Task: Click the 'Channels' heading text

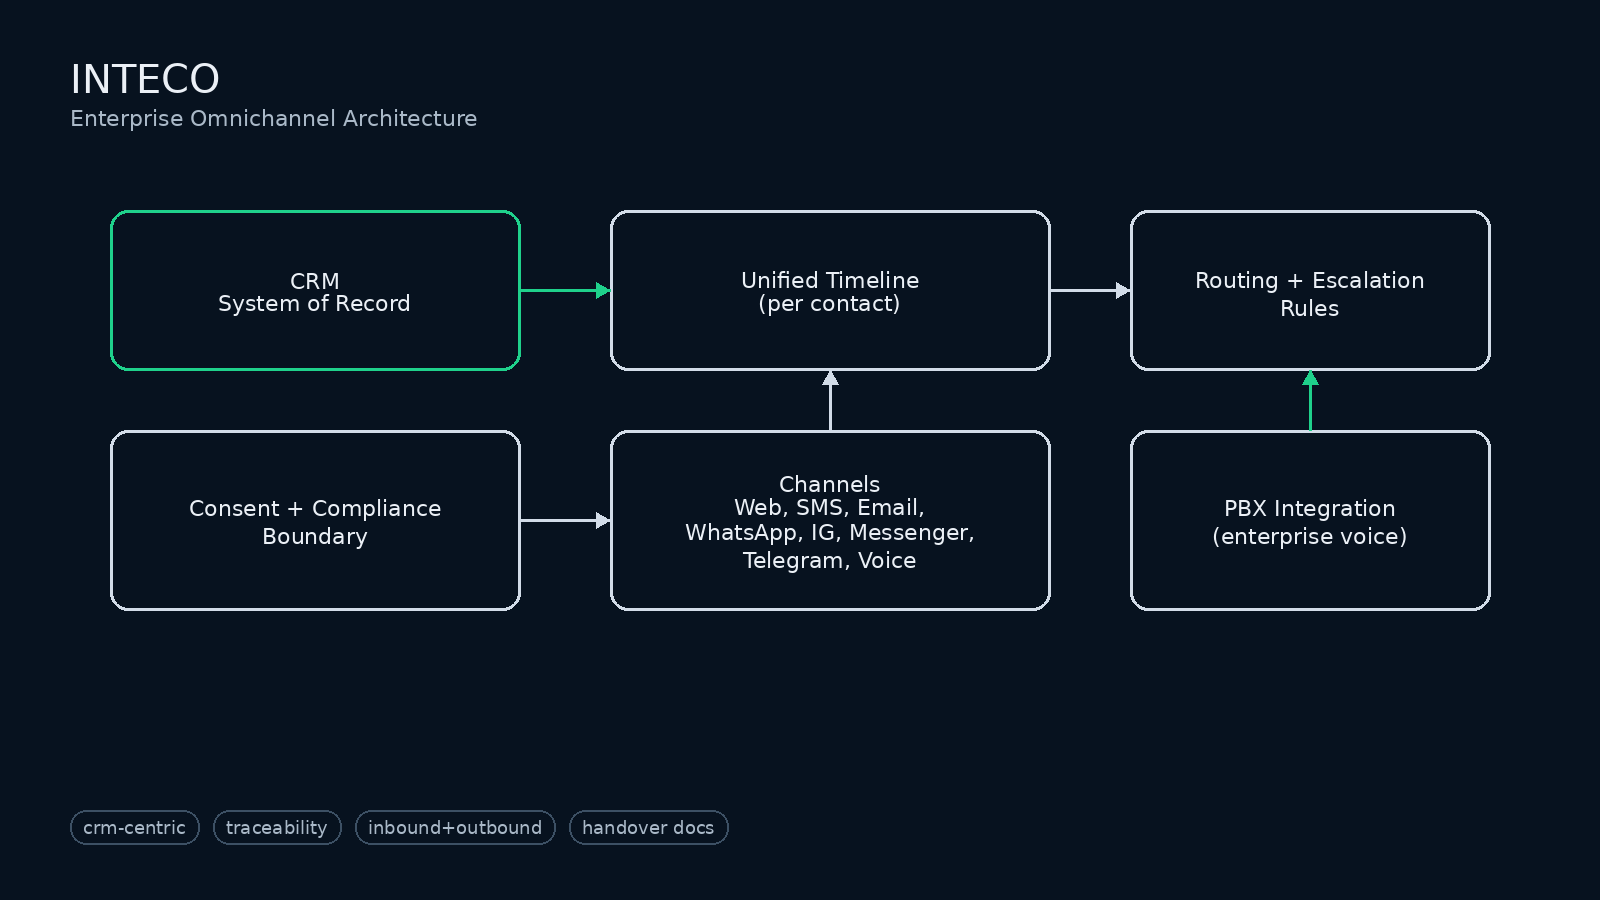Action: click(x=830, y=484)
